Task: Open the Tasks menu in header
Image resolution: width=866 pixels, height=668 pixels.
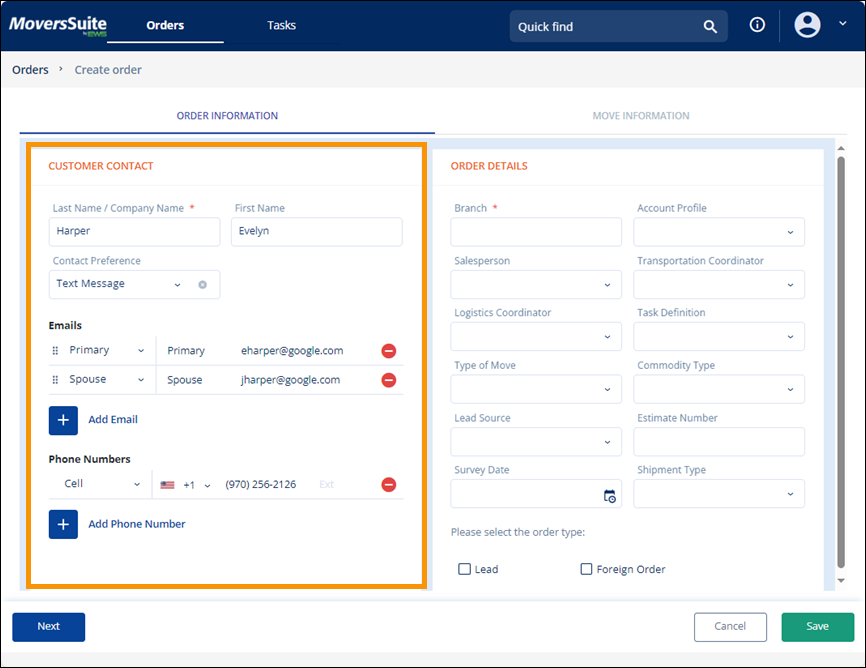Action: pos(281,25)
